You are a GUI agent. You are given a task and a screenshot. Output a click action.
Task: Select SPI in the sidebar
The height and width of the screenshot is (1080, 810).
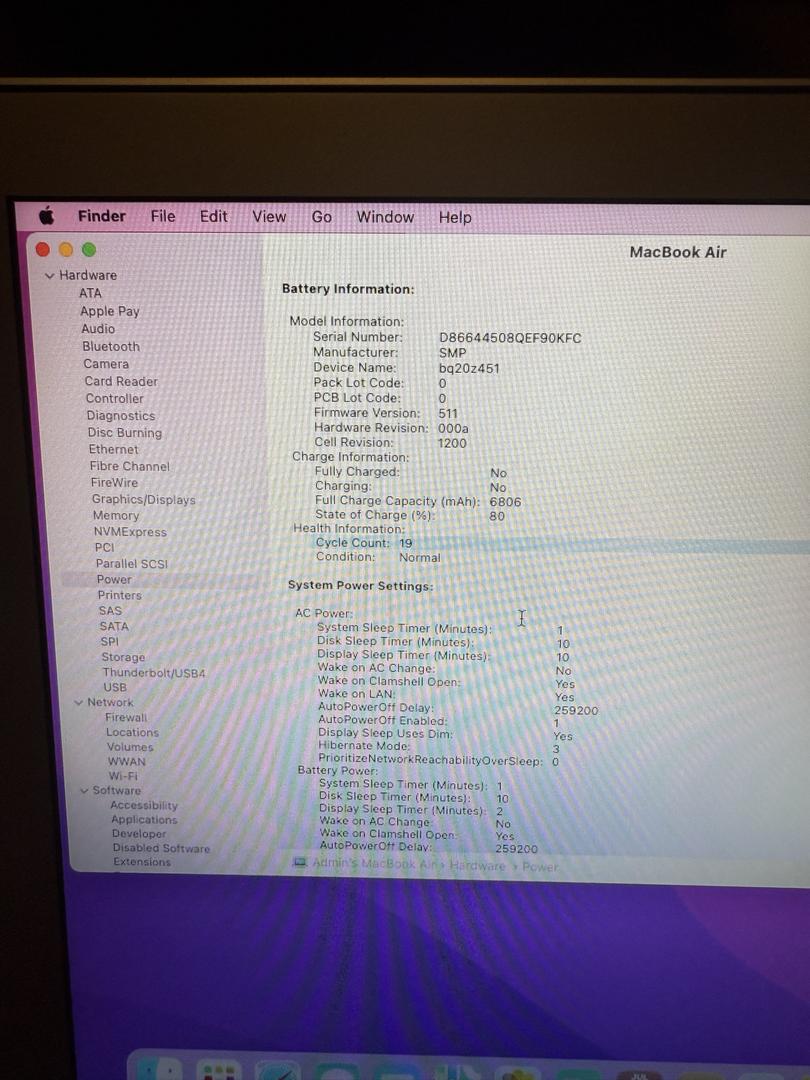tap(110, 641)
